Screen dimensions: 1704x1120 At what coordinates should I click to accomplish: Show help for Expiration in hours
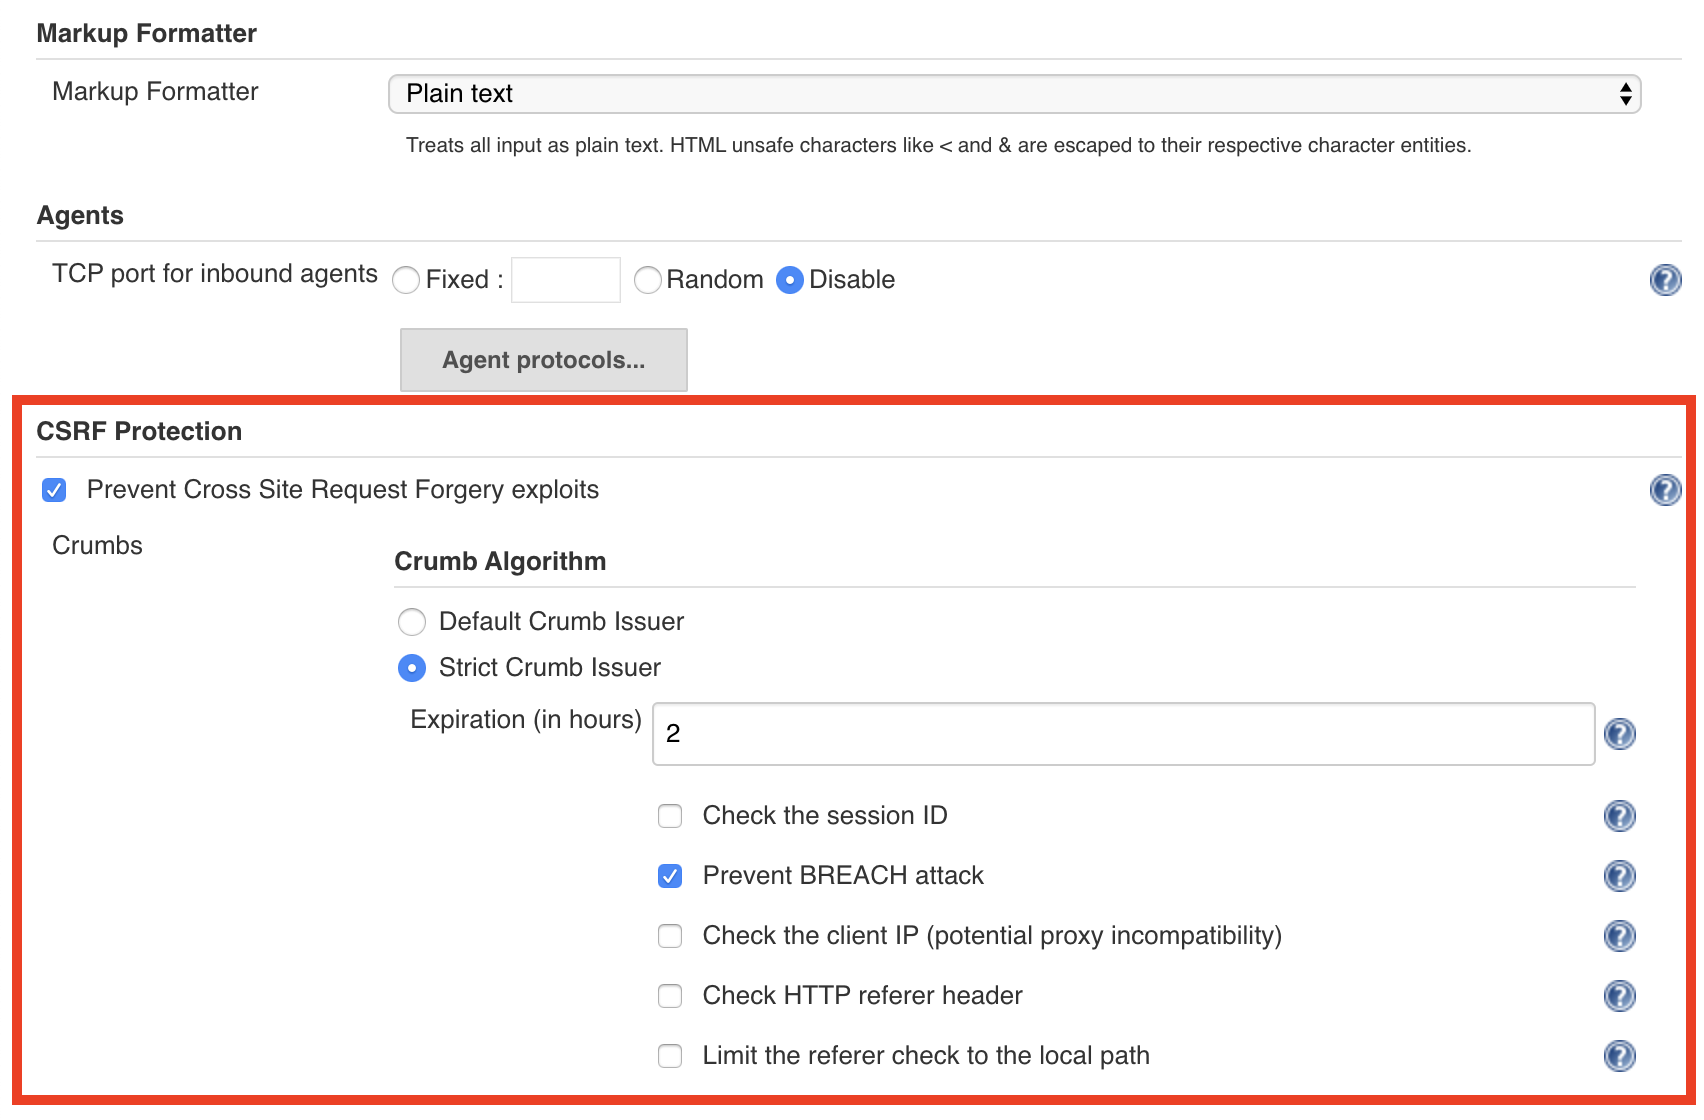[1619, 734]
